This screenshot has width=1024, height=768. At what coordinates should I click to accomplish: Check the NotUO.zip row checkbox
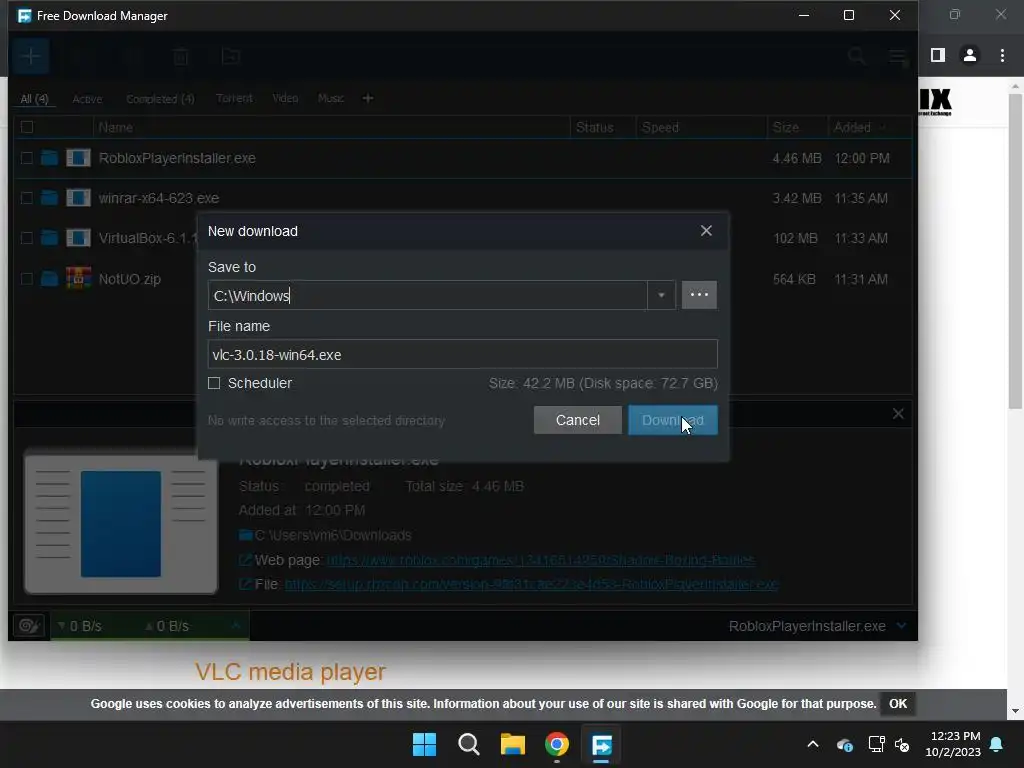point(27,279)
